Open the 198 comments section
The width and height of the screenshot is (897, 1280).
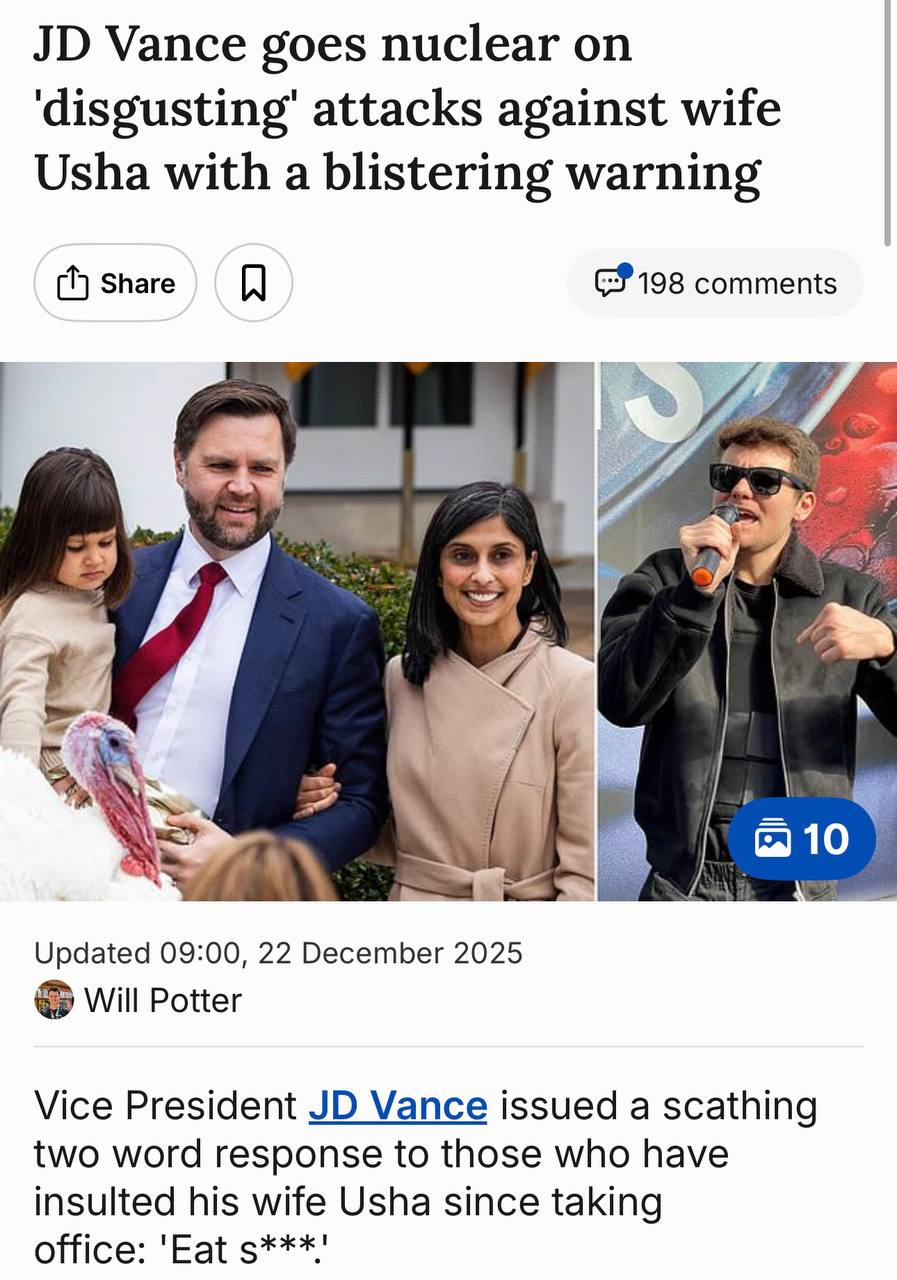tap(736, 284)
